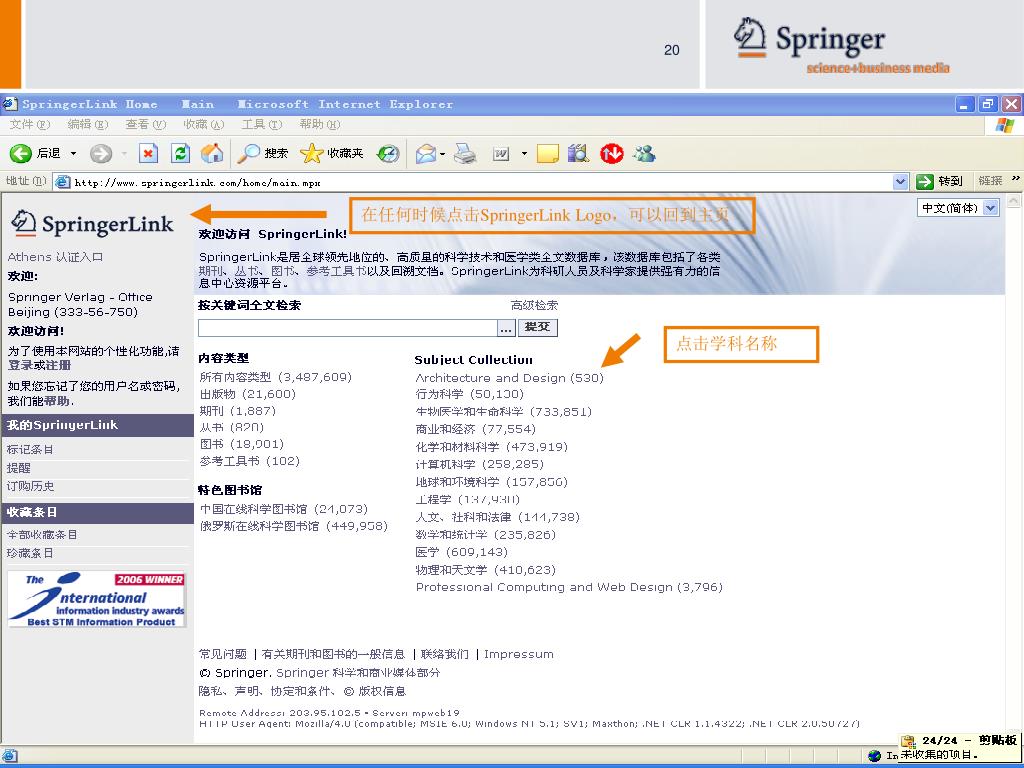Viewport: 1024px width, 768px height.
Task: Open the 帮助(H) menu
Action: [320, 124]
